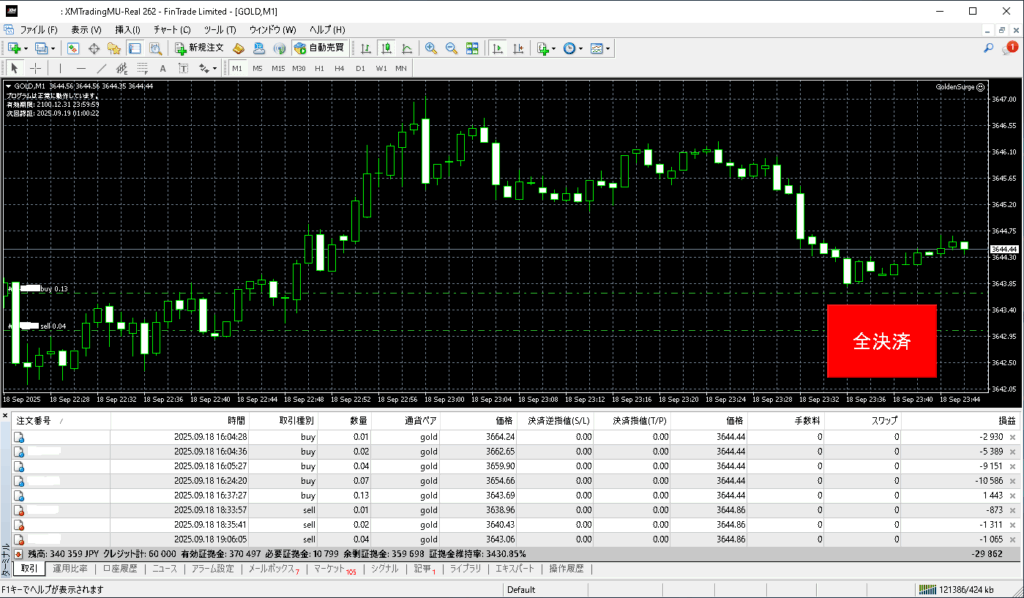This screenshot has height=598, width=1024.
Task: Open the search icon at top right
Action: pos(988,48)
